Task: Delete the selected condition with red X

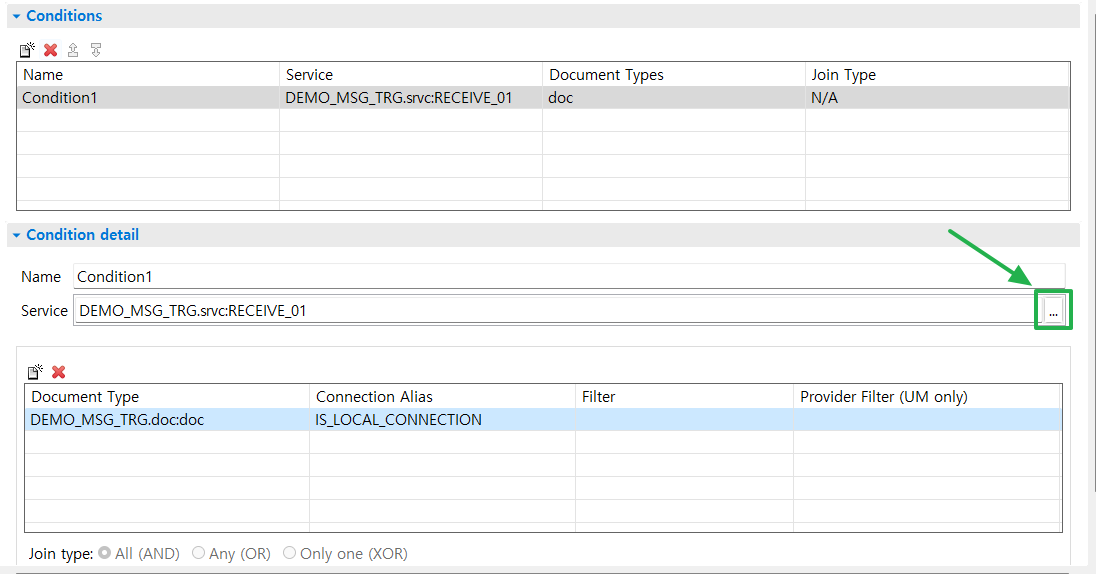Action: pyautogui.click(x=50, y=49)
